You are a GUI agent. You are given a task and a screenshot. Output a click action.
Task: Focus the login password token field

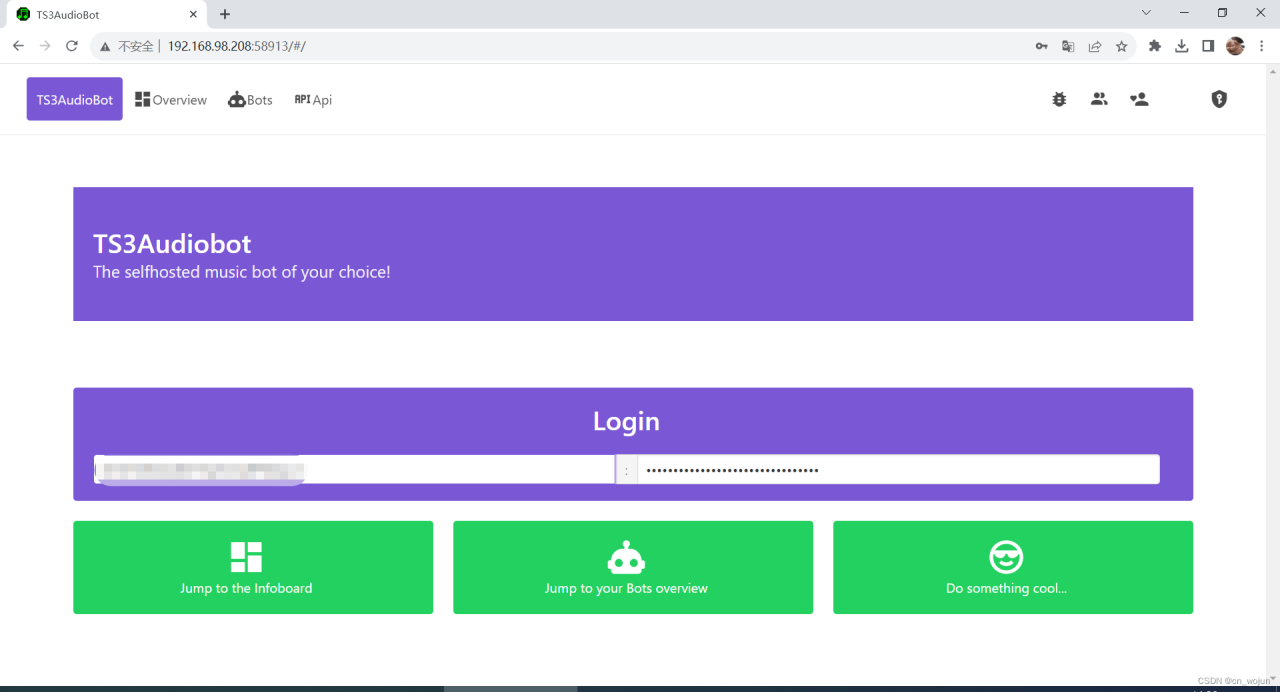coord(898,469)
